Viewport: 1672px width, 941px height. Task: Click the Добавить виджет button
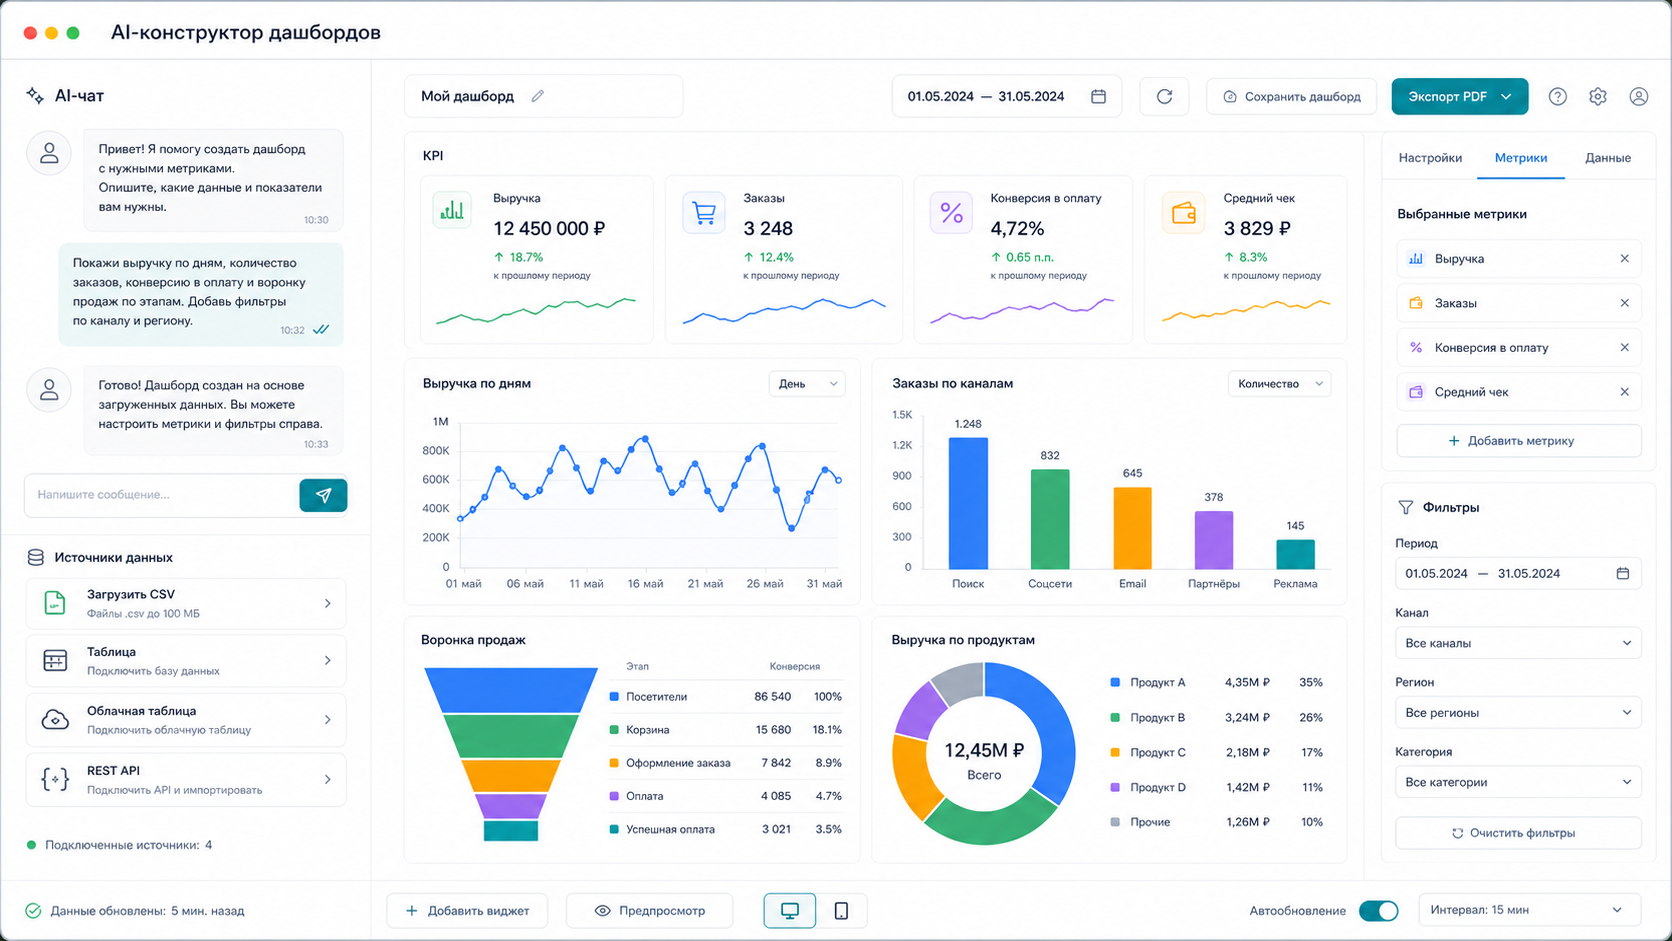(x=467, y=910)
